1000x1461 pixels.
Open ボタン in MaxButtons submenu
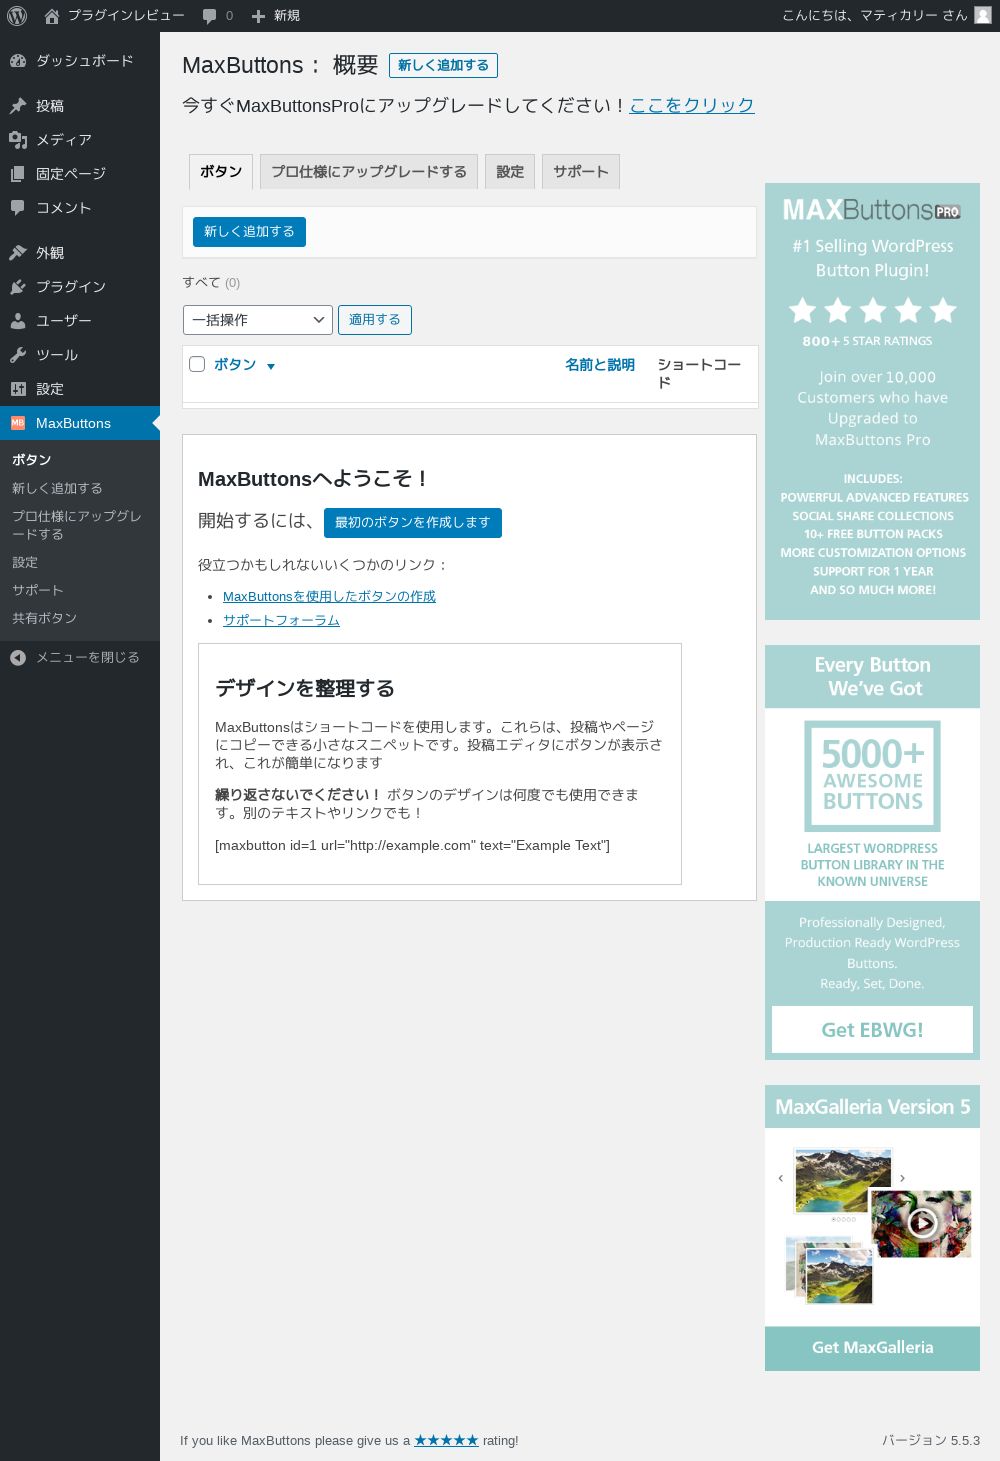[31, 460]
